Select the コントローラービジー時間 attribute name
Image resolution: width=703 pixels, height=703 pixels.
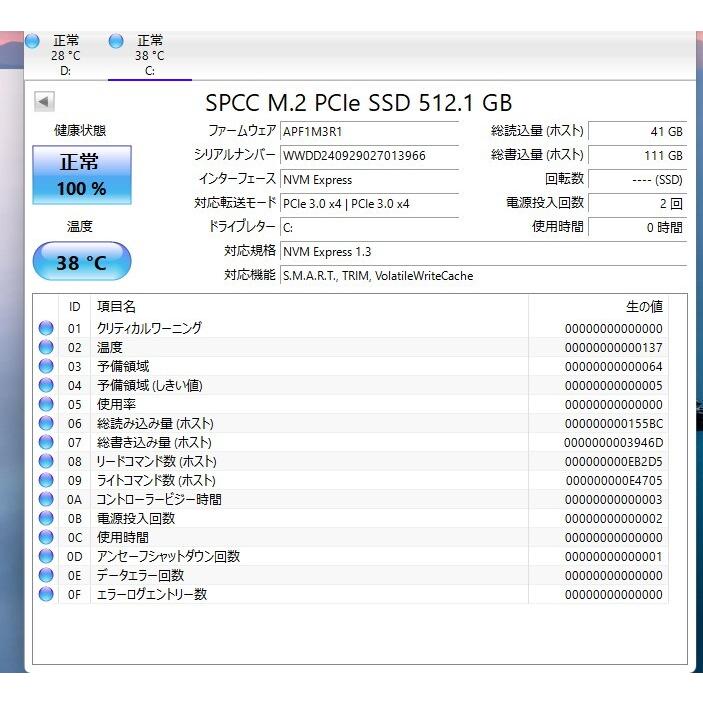[x=159, y=499]
